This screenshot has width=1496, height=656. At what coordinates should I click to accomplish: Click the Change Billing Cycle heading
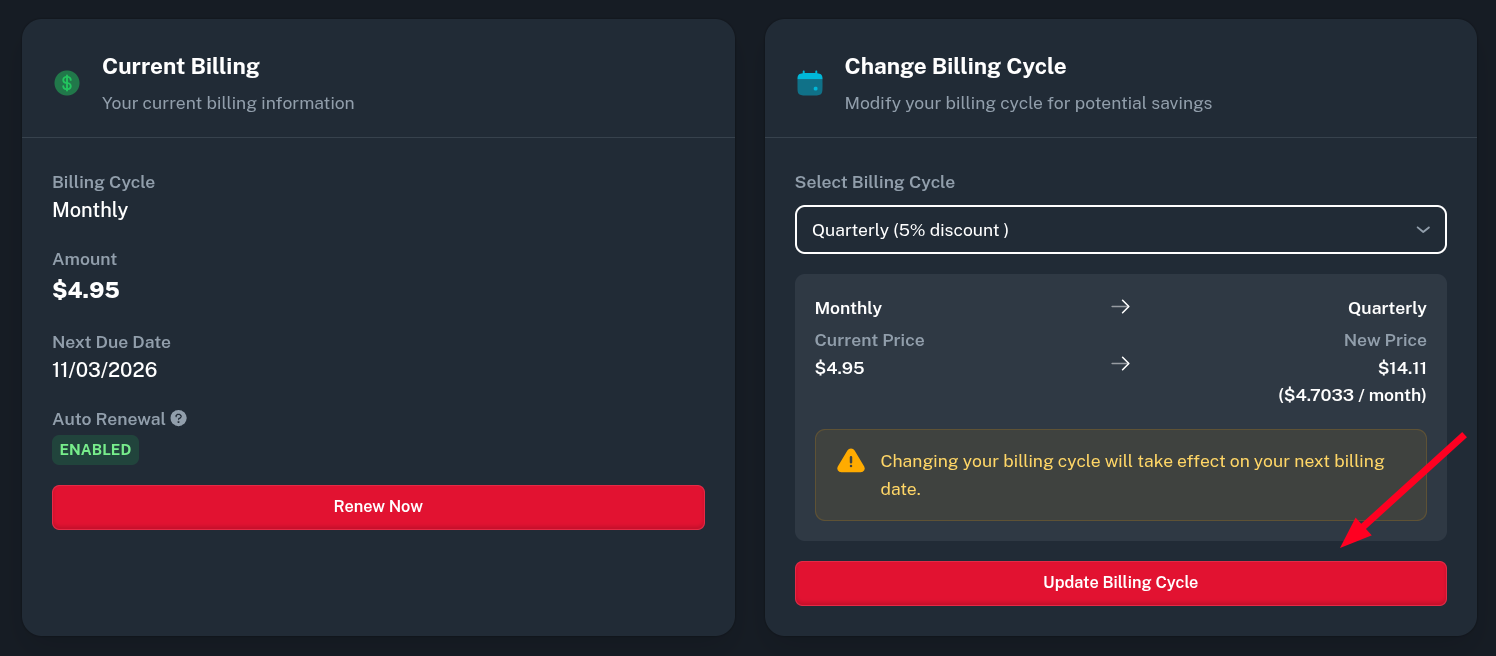(x=955, y=67)
